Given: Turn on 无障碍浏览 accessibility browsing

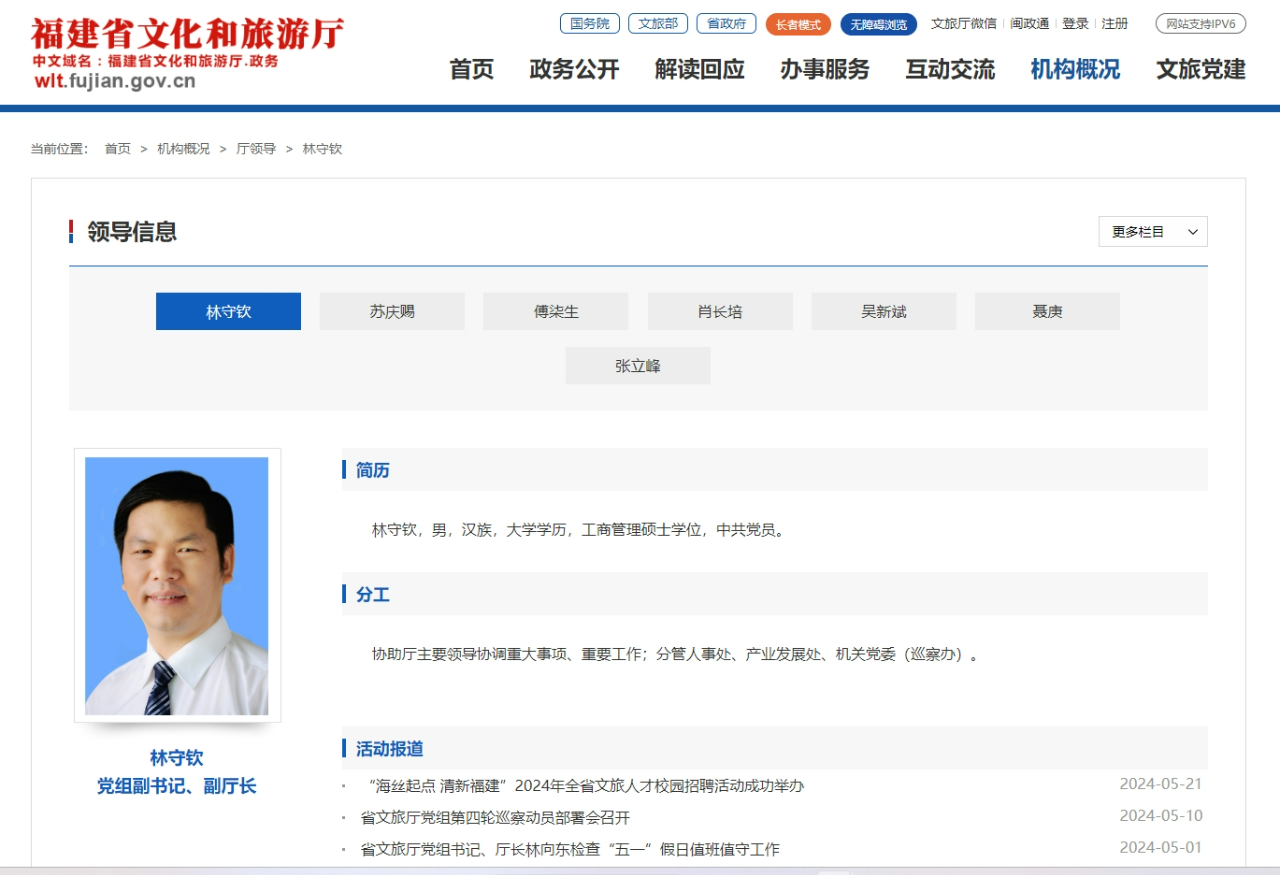Looking at the screenshot, I should 878,24.
